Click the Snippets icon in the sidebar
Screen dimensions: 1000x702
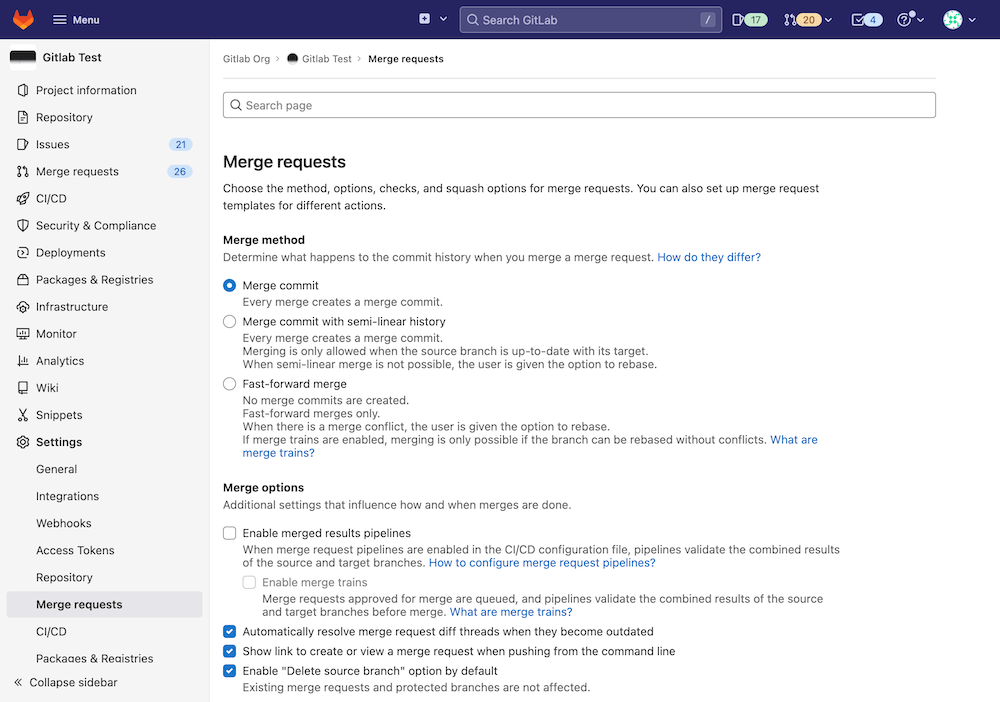click(22, 415)
